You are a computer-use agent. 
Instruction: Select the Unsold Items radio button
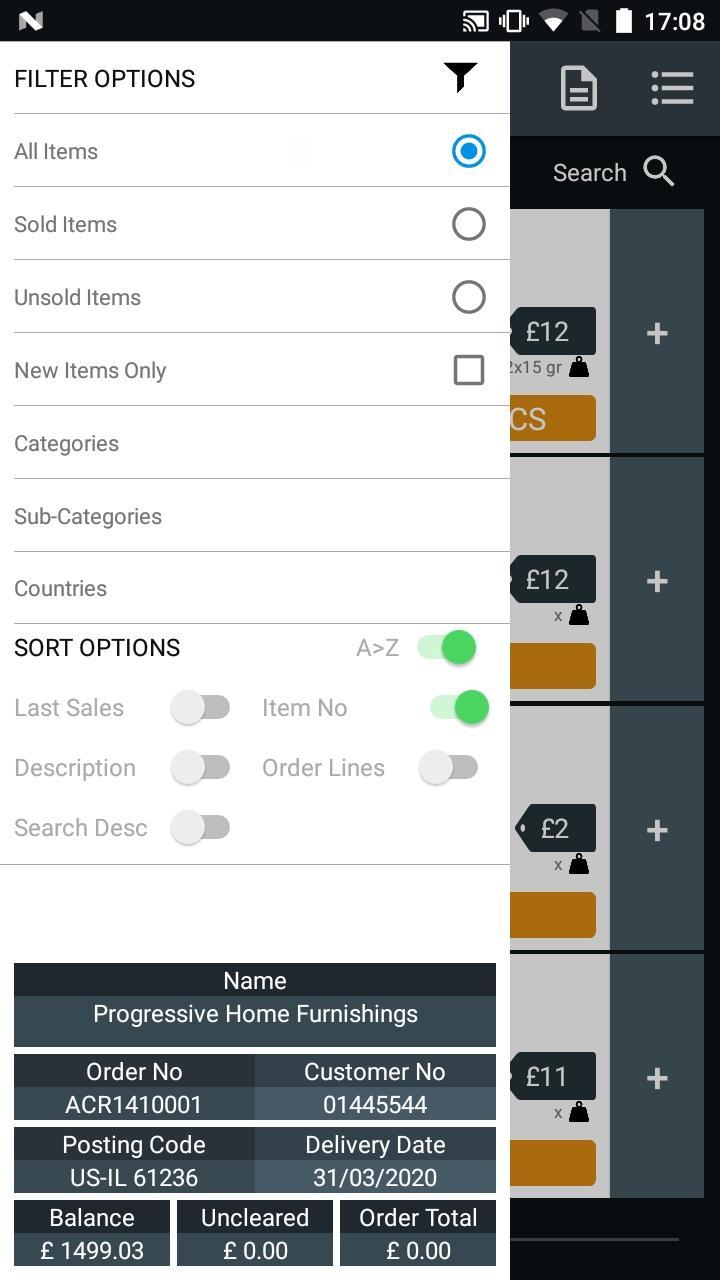(469, 297)
